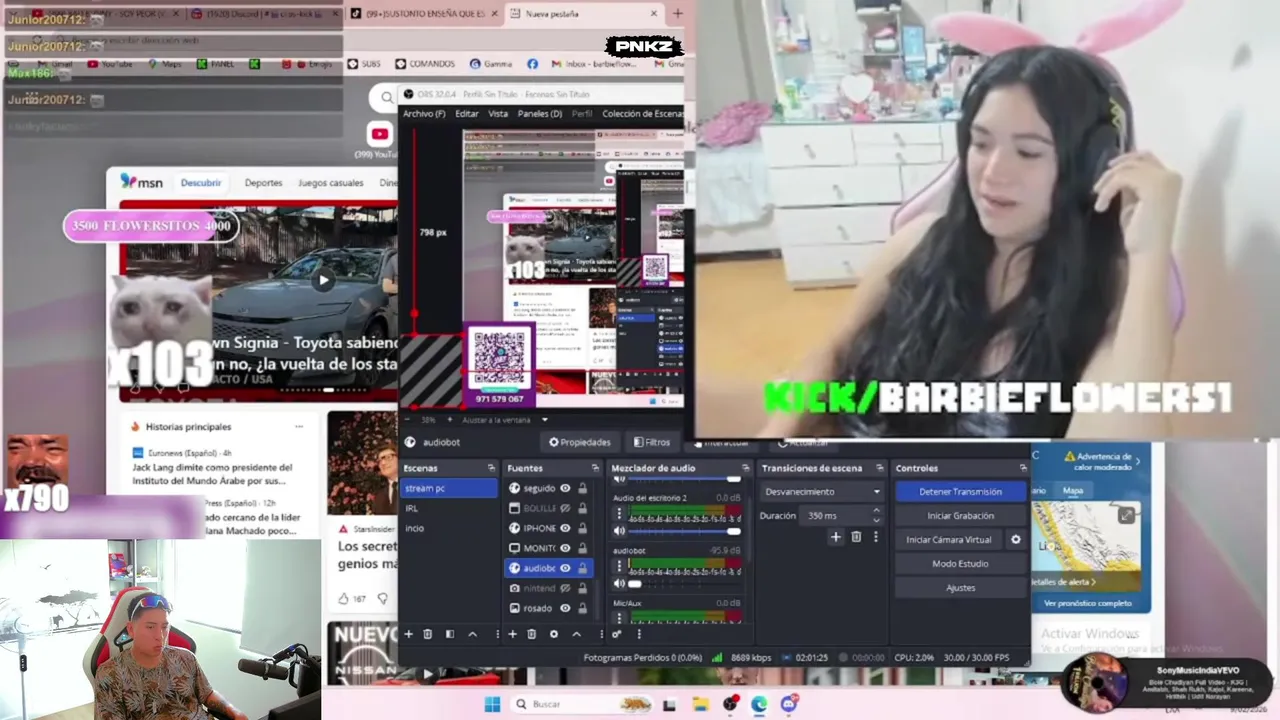Open the Desvanecimiento transition dropdown
The height and width of the screenshot is (720, 1280).
[x=822, y=492]
